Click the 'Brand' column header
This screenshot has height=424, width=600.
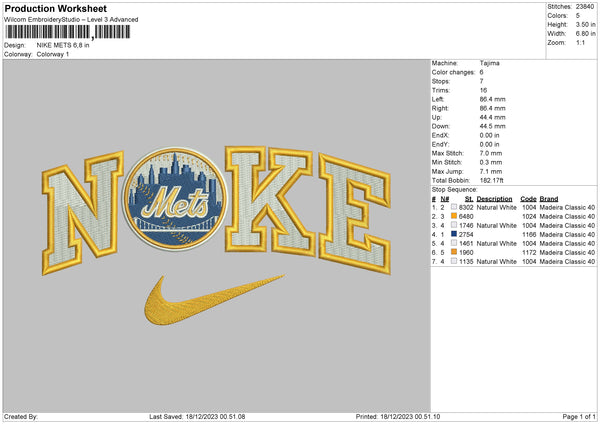[x=549, y=199]
